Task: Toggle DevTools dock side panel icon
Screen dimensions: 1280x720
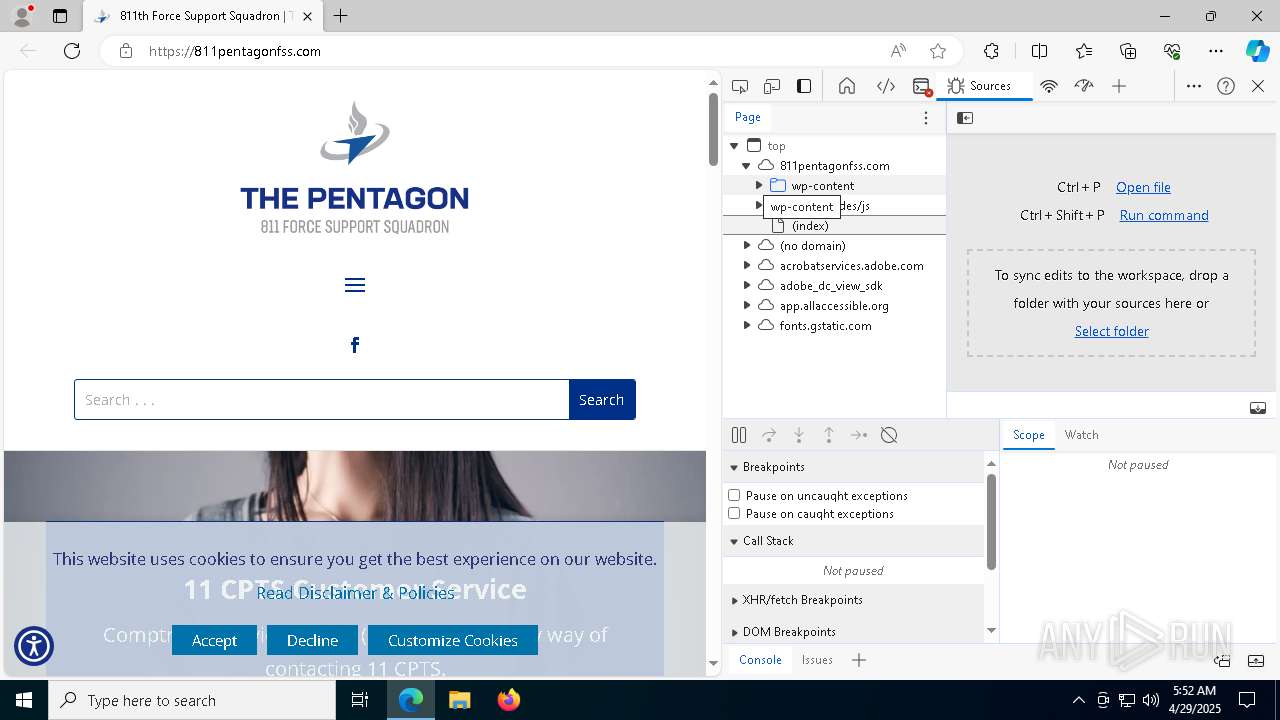Action: pyautogui.click(x=804, y=86)
